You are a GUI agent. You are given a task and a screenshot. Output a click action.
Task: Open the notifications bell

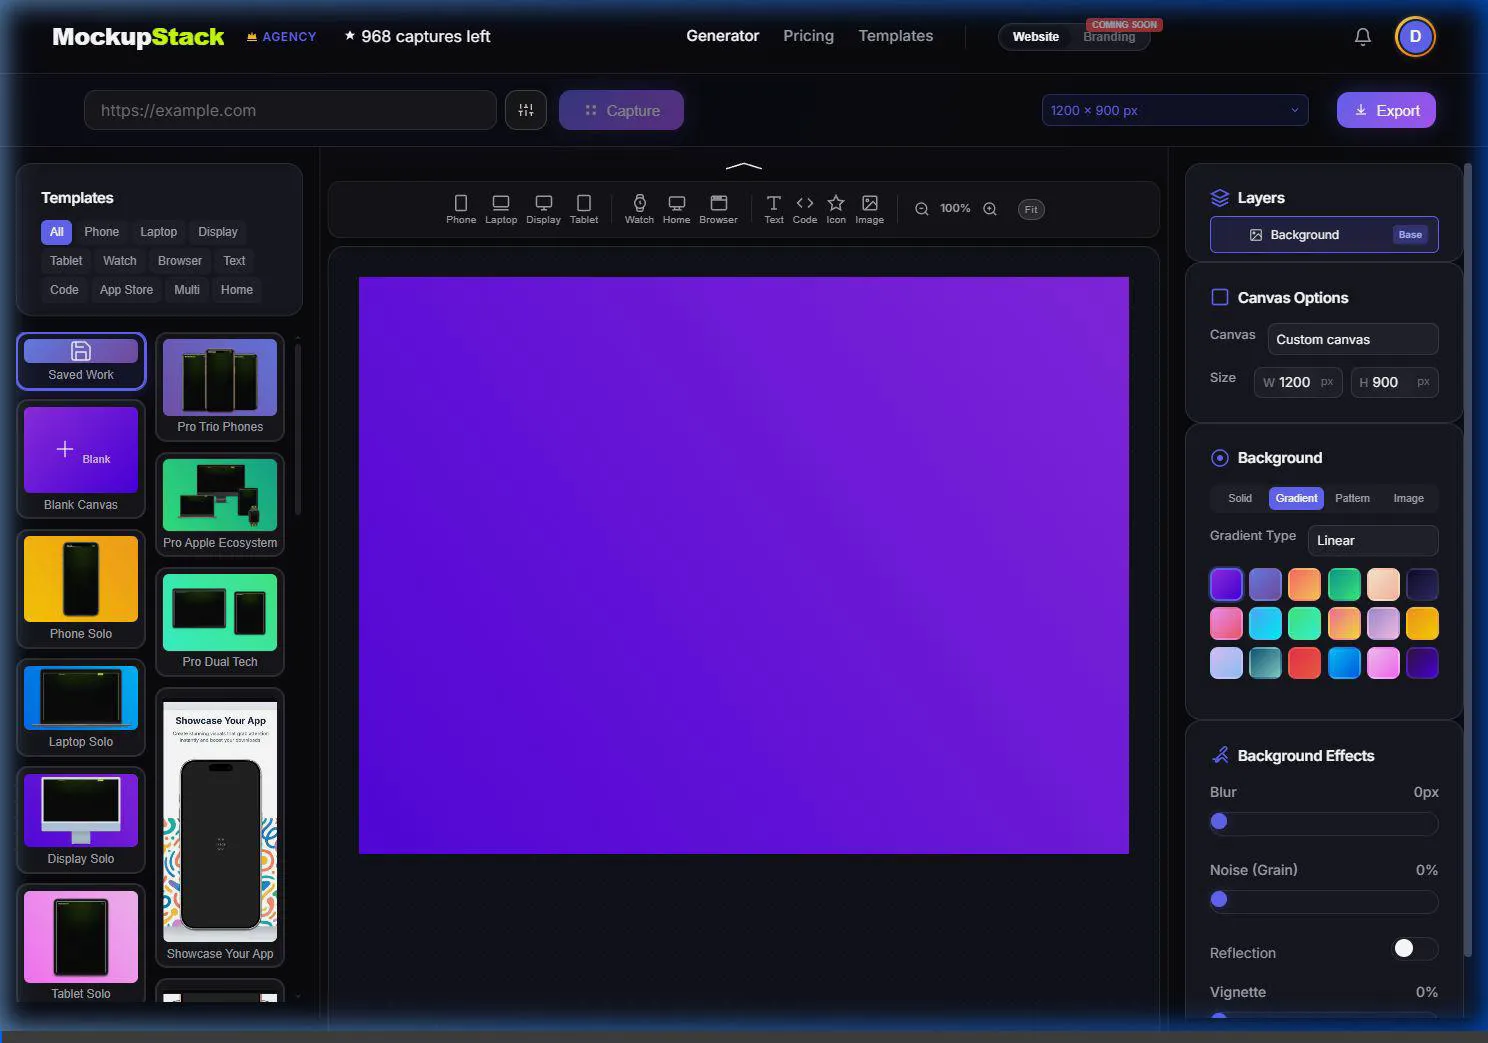1362,37
